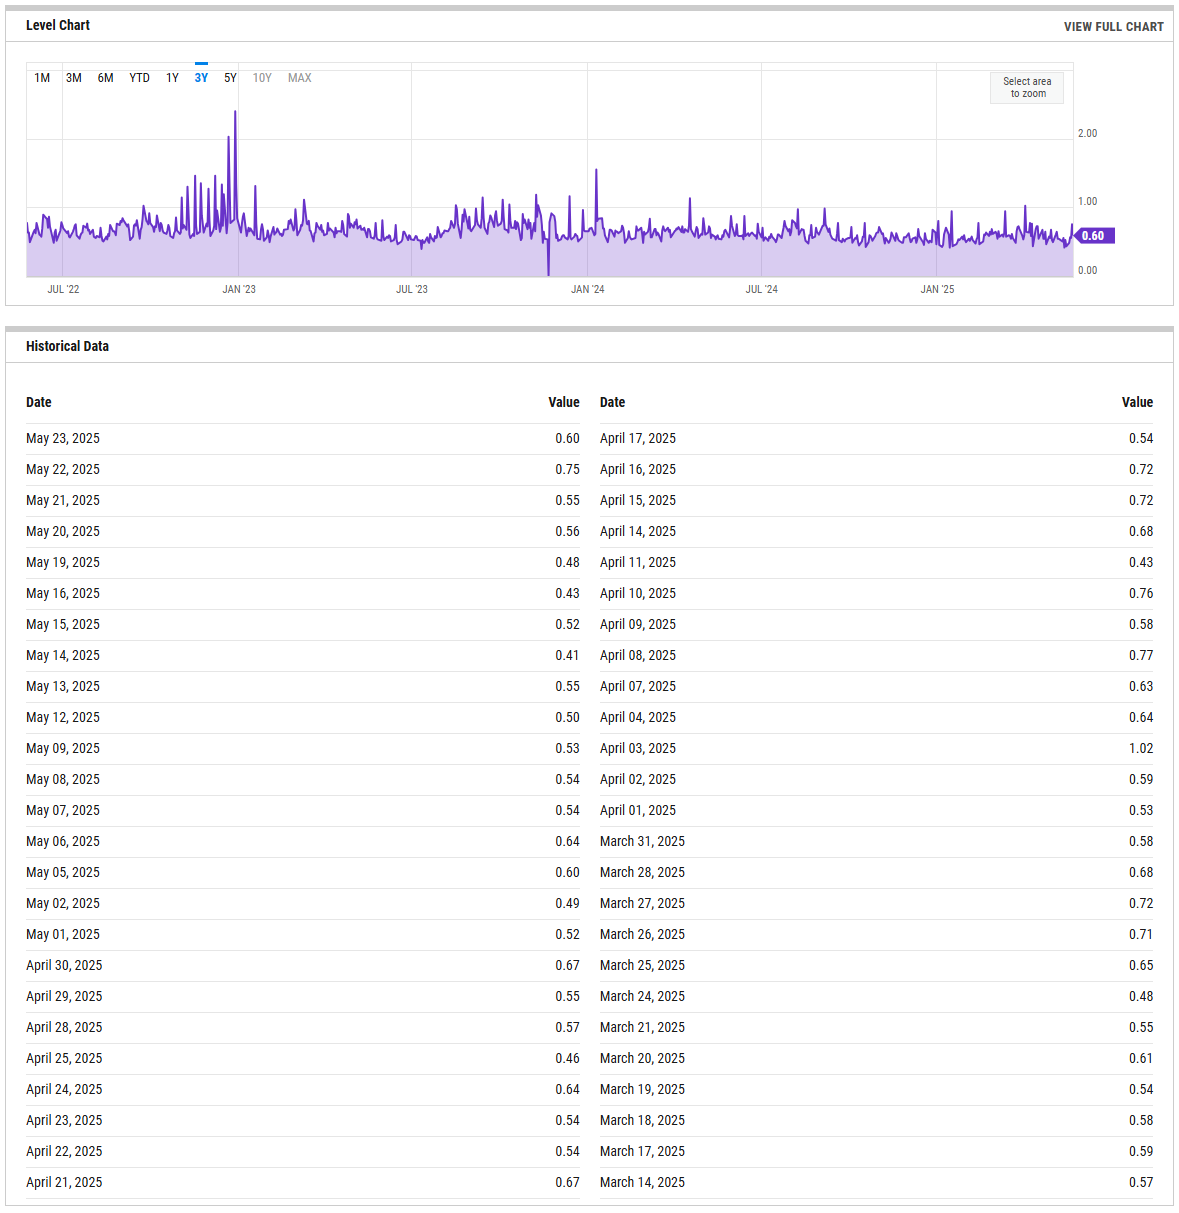Select the greyed 10Y range
1179x1213 pixels.
tap(262, 78)
